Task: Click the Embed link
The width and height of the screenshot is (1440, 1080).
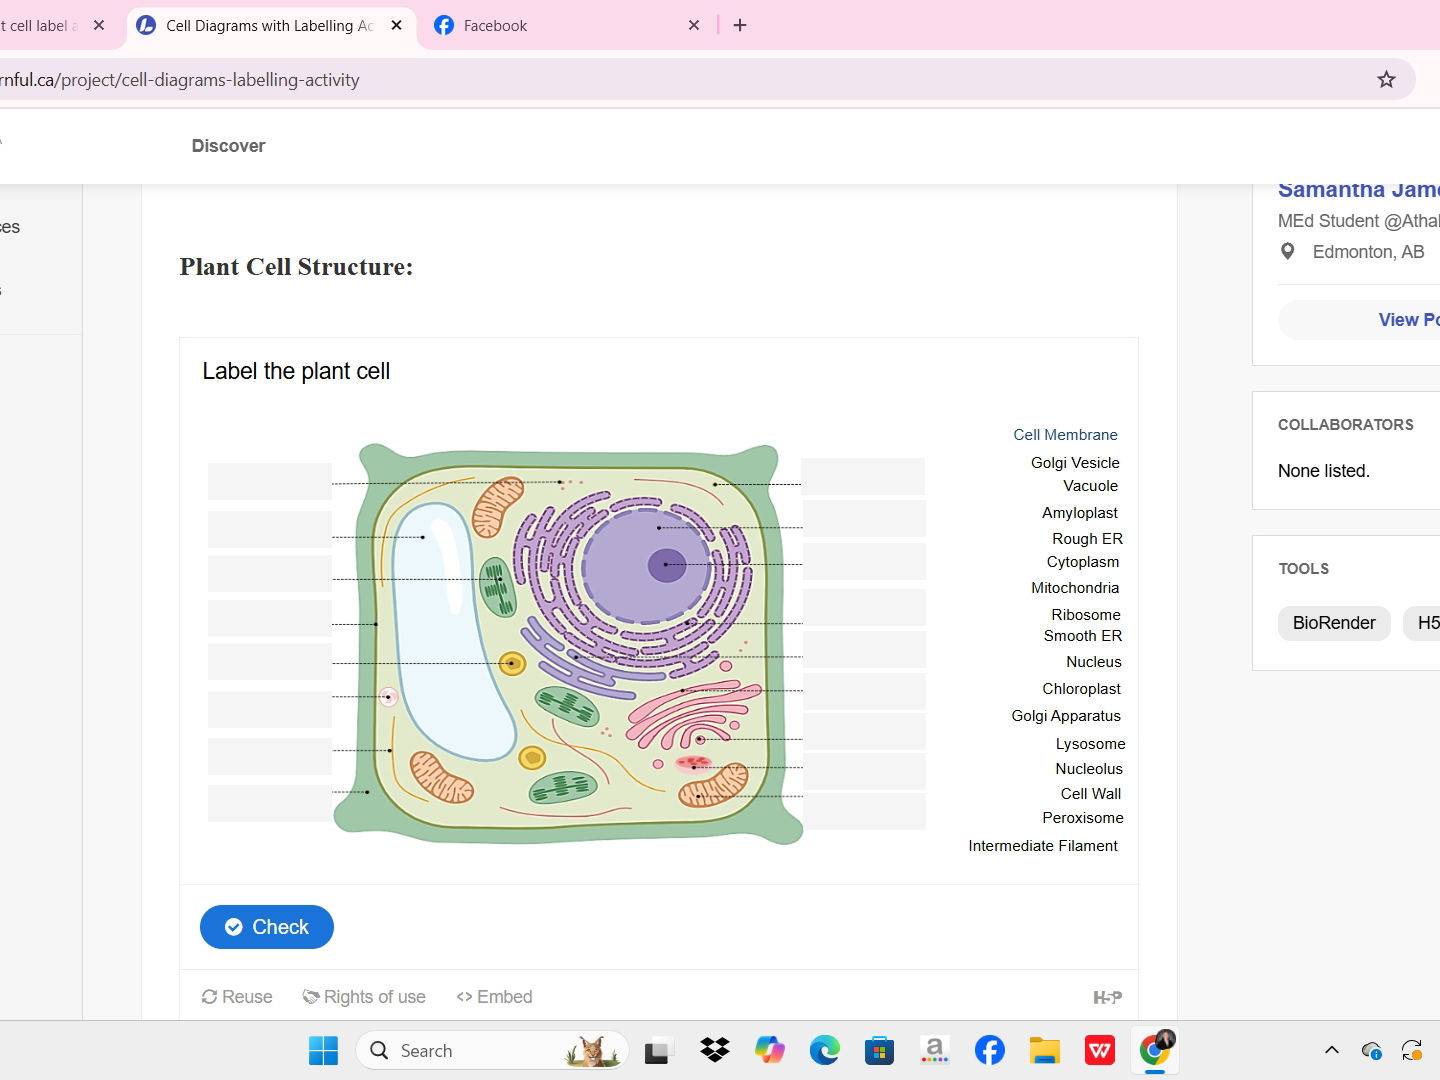Action: click(494, 997)
